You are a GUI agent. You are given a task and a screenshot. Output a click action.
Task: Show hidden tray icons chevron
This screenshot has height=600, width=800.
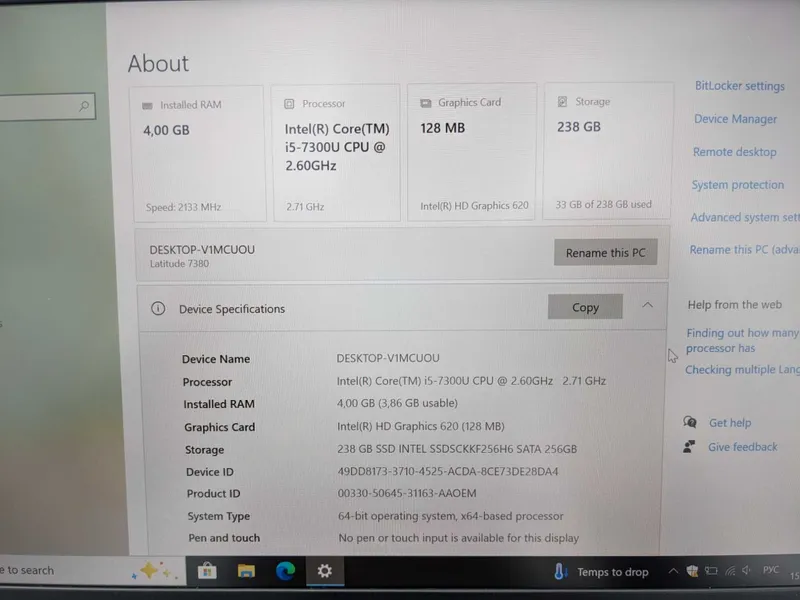(673, 571)
